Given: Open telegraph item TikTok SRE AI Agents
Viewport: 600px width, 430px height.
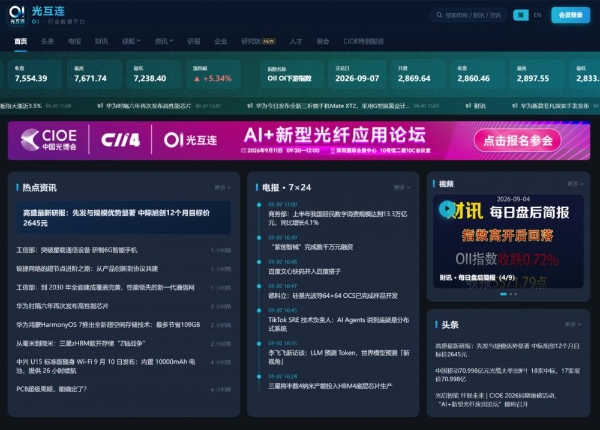Looking at the screenshot, I should pyautogui.click(x=339, y=324).
